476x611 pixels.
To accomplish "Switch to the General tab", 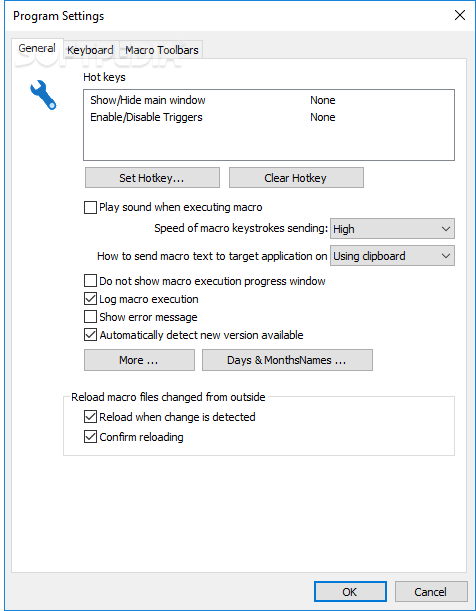I will [x=37, y=48].
